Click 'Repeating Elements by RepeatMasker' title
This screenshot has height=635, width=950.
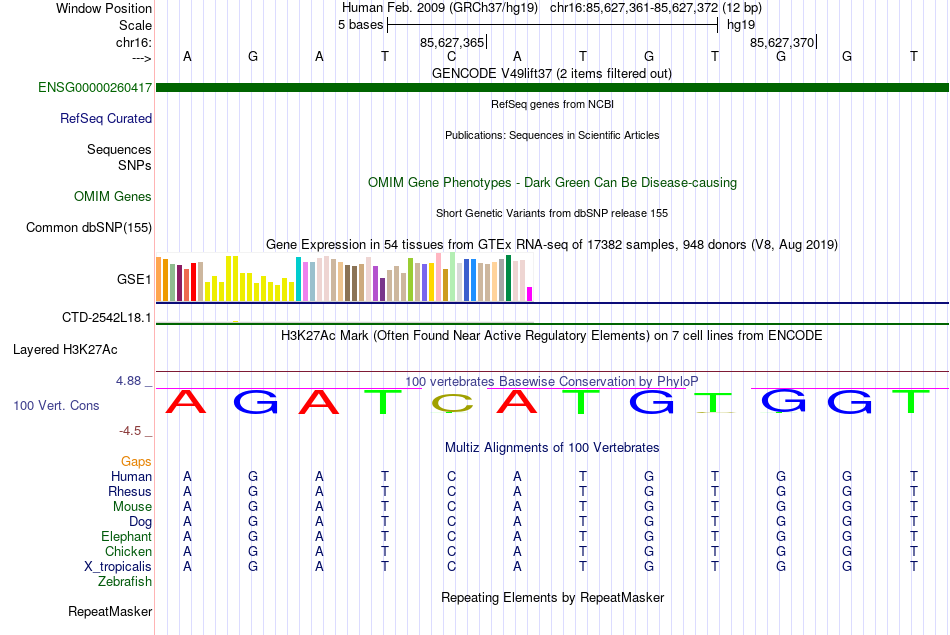[x=552, y=597]
